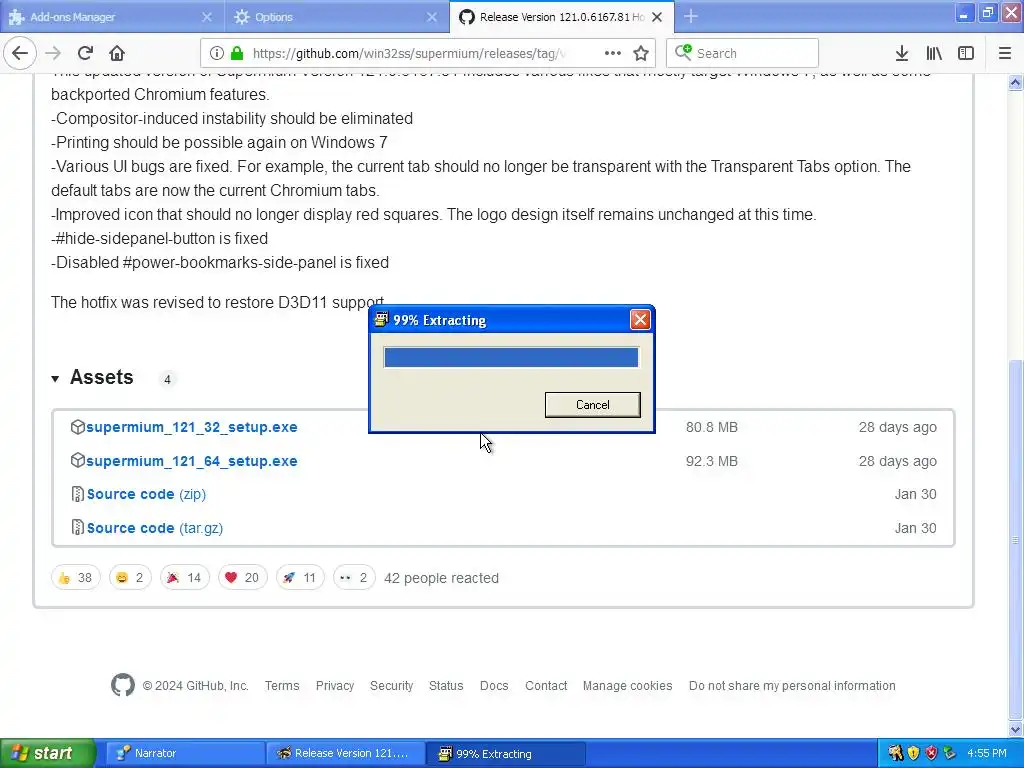Screen dimensions: 1024x768
Task: Toggle the sidebar view icon
Action: pyautogui.click(x=966, y=53)
